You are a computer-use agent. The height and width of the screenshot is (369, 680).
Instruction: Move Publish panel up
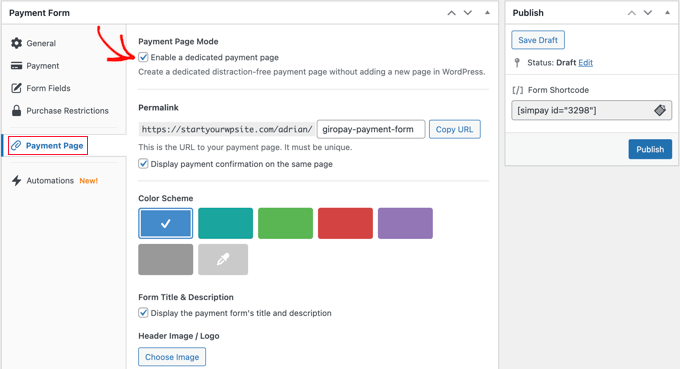(631, 13)
